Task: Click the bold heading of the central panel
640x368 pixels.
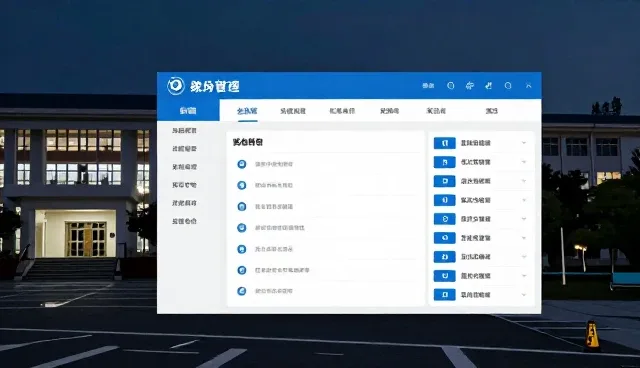Action: [x=248, y=142]
